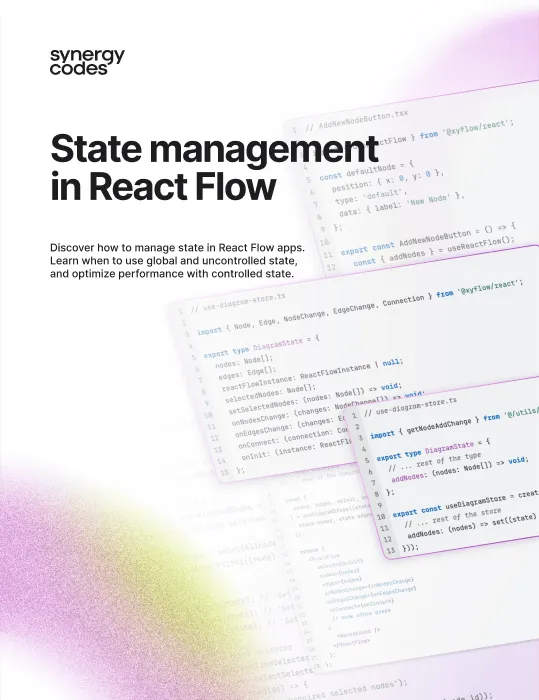Click the 'onConnect: (connection:' code line
Screen dimensions: 539x700
click(x=293, y=438)
